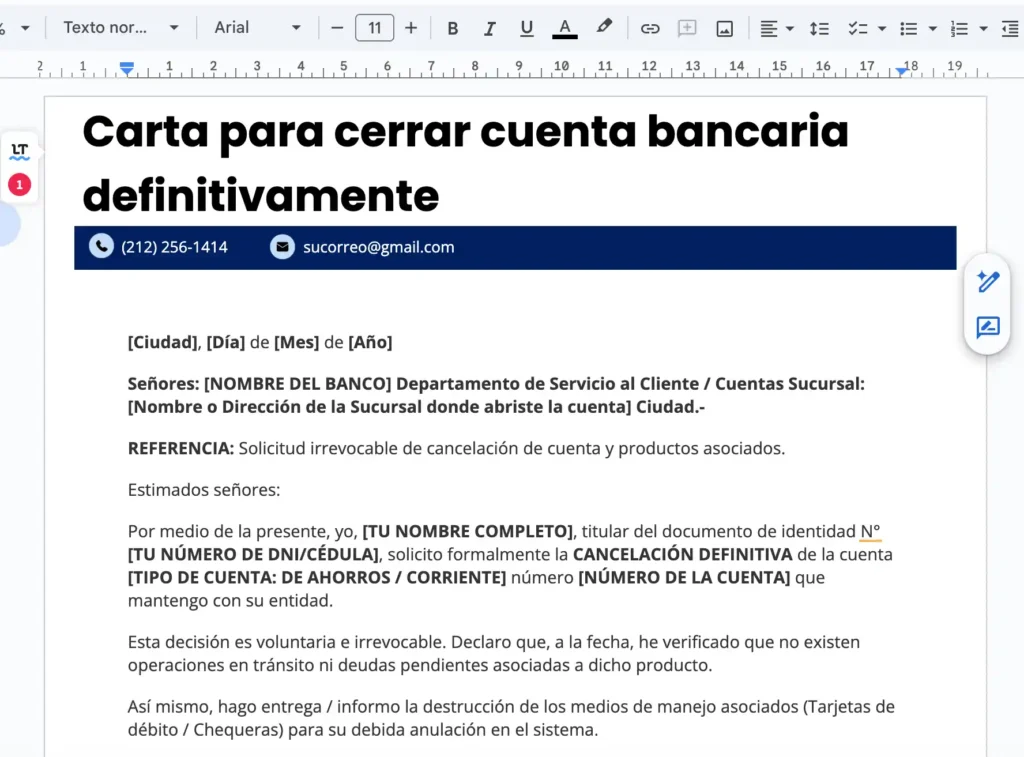Toggle bold formatting
The image size is (1024, 757).
pyautogui.click(x=452, y=27)
